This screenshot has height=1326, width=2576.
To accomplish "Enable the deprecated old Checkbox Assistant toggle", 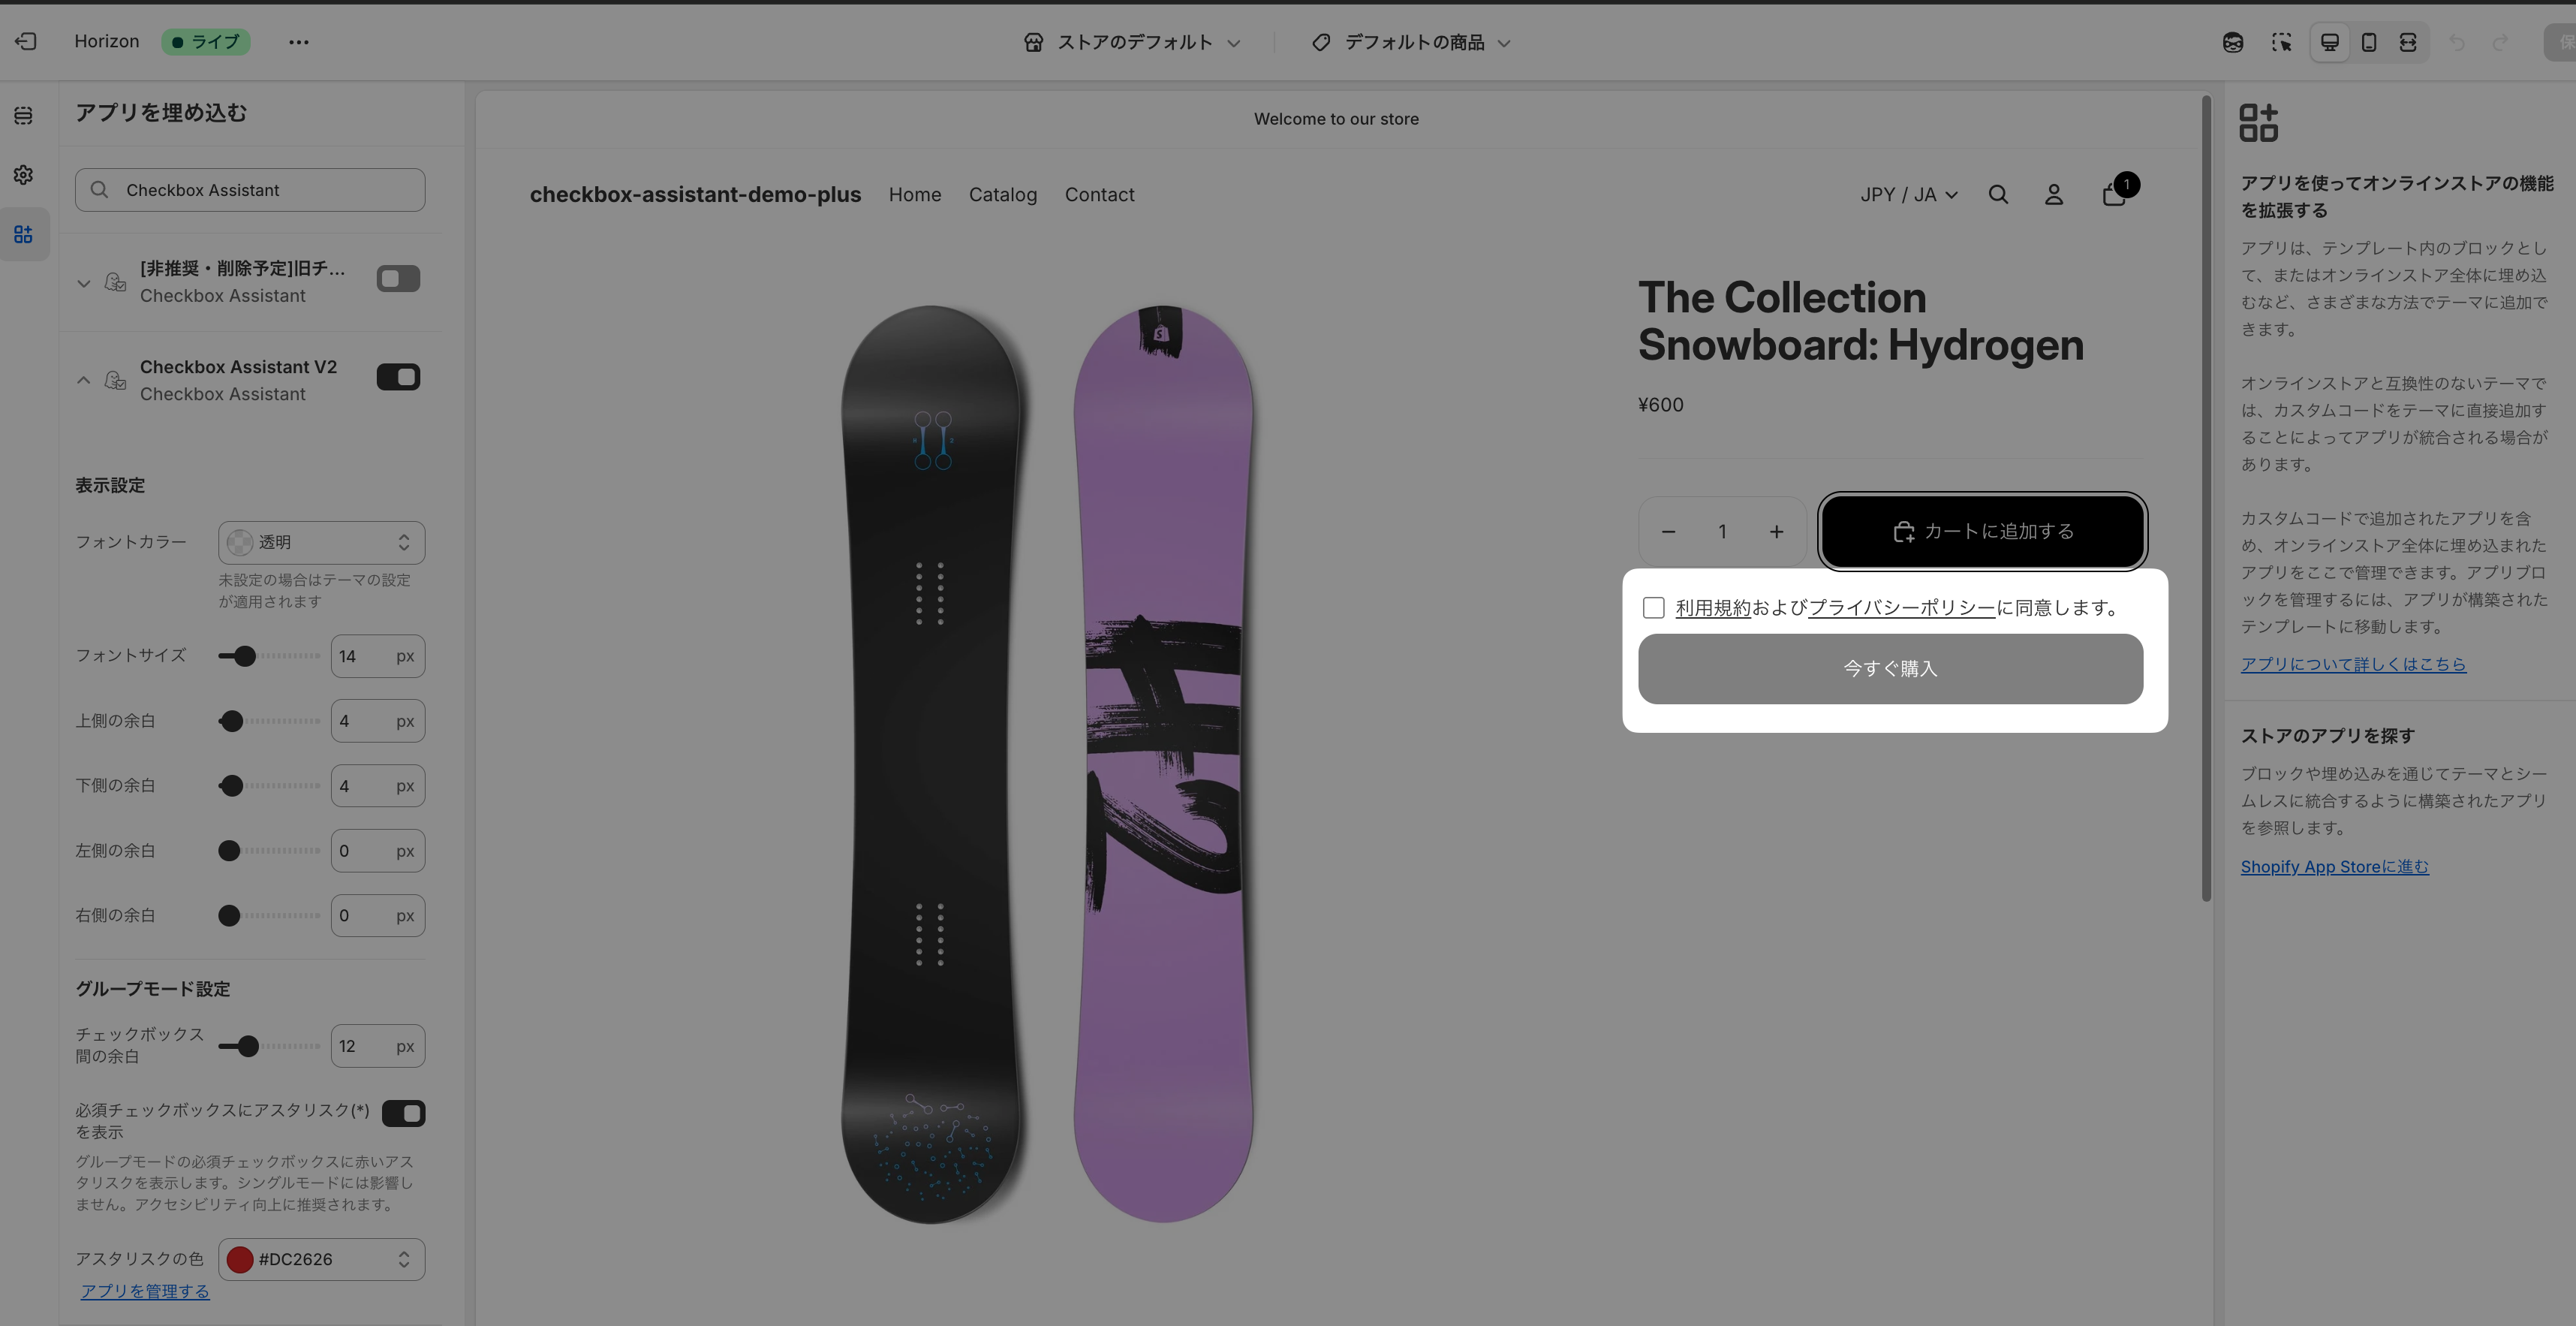I will coord(398,279).
